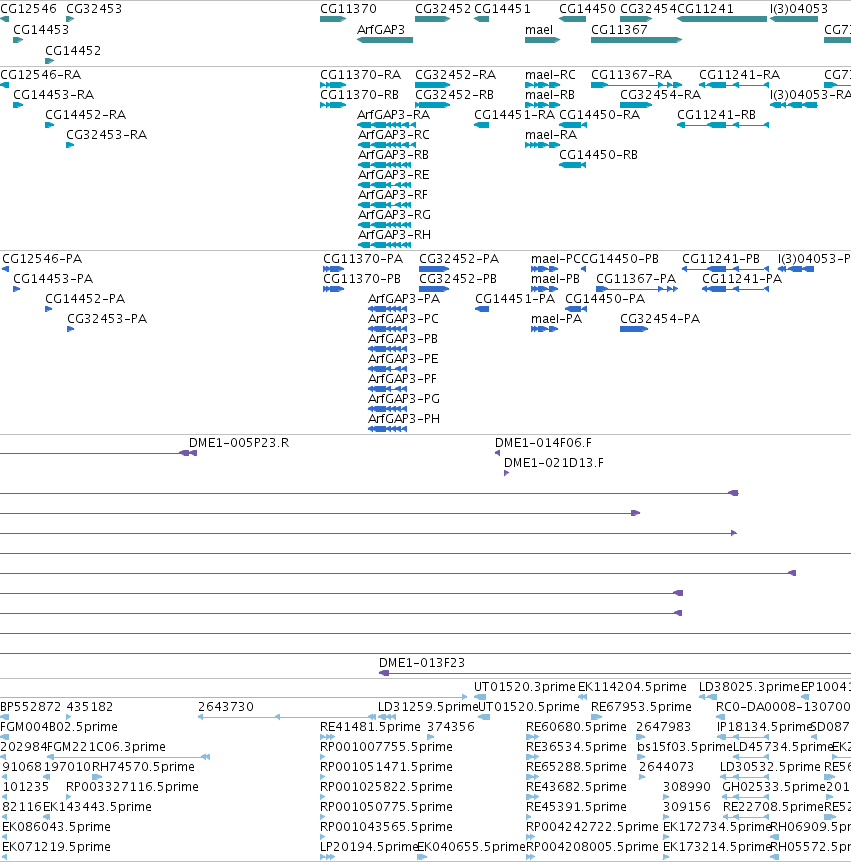
Task: Click BAC end DME1-014F06.F
Action: [544, 443]
